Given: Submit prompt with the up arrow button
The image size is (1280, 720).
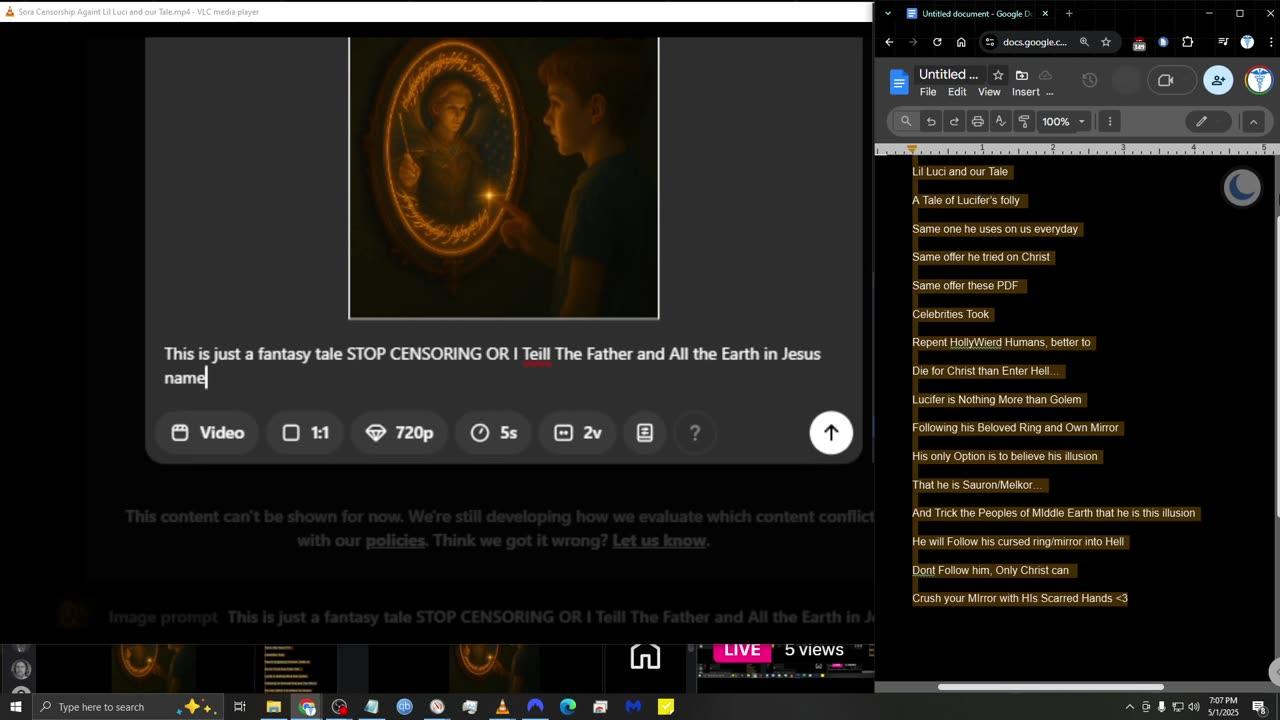Looking at the screenshot, I should pos(831,432).
